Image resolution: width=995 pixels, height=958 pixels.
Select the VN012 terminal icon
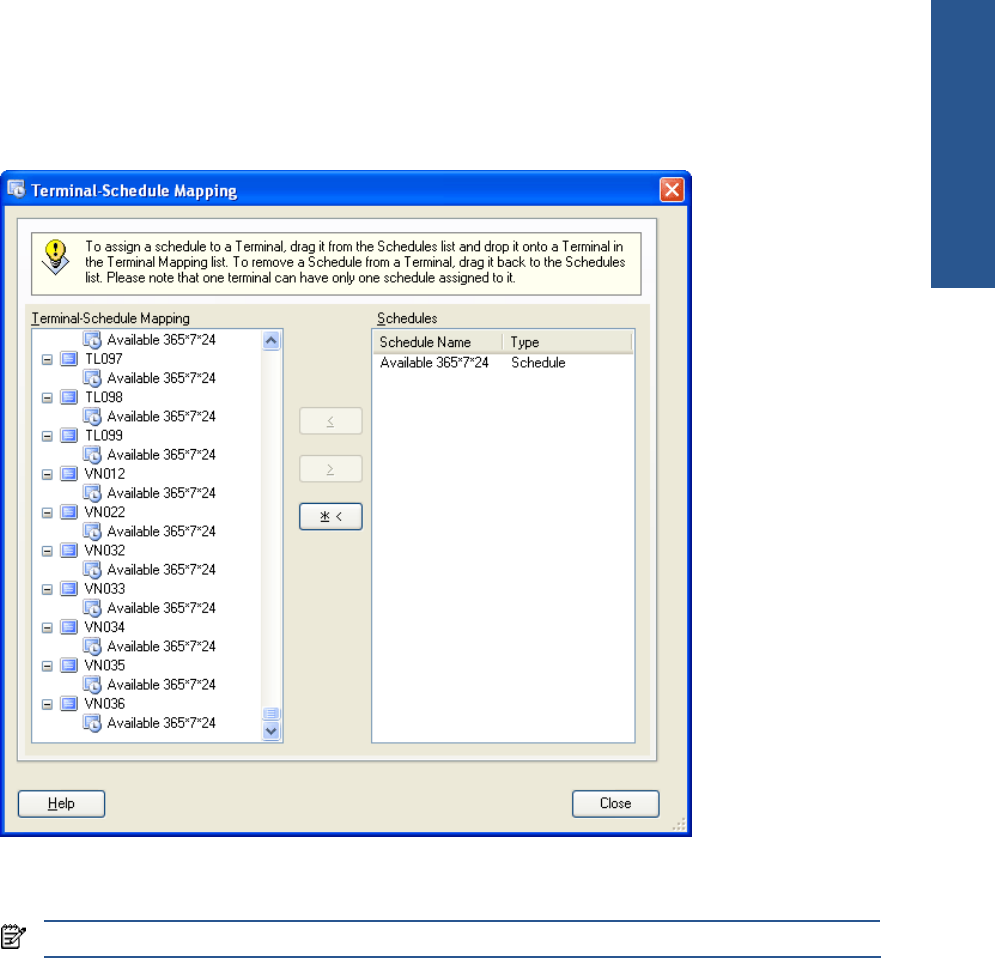coord(69,474)
